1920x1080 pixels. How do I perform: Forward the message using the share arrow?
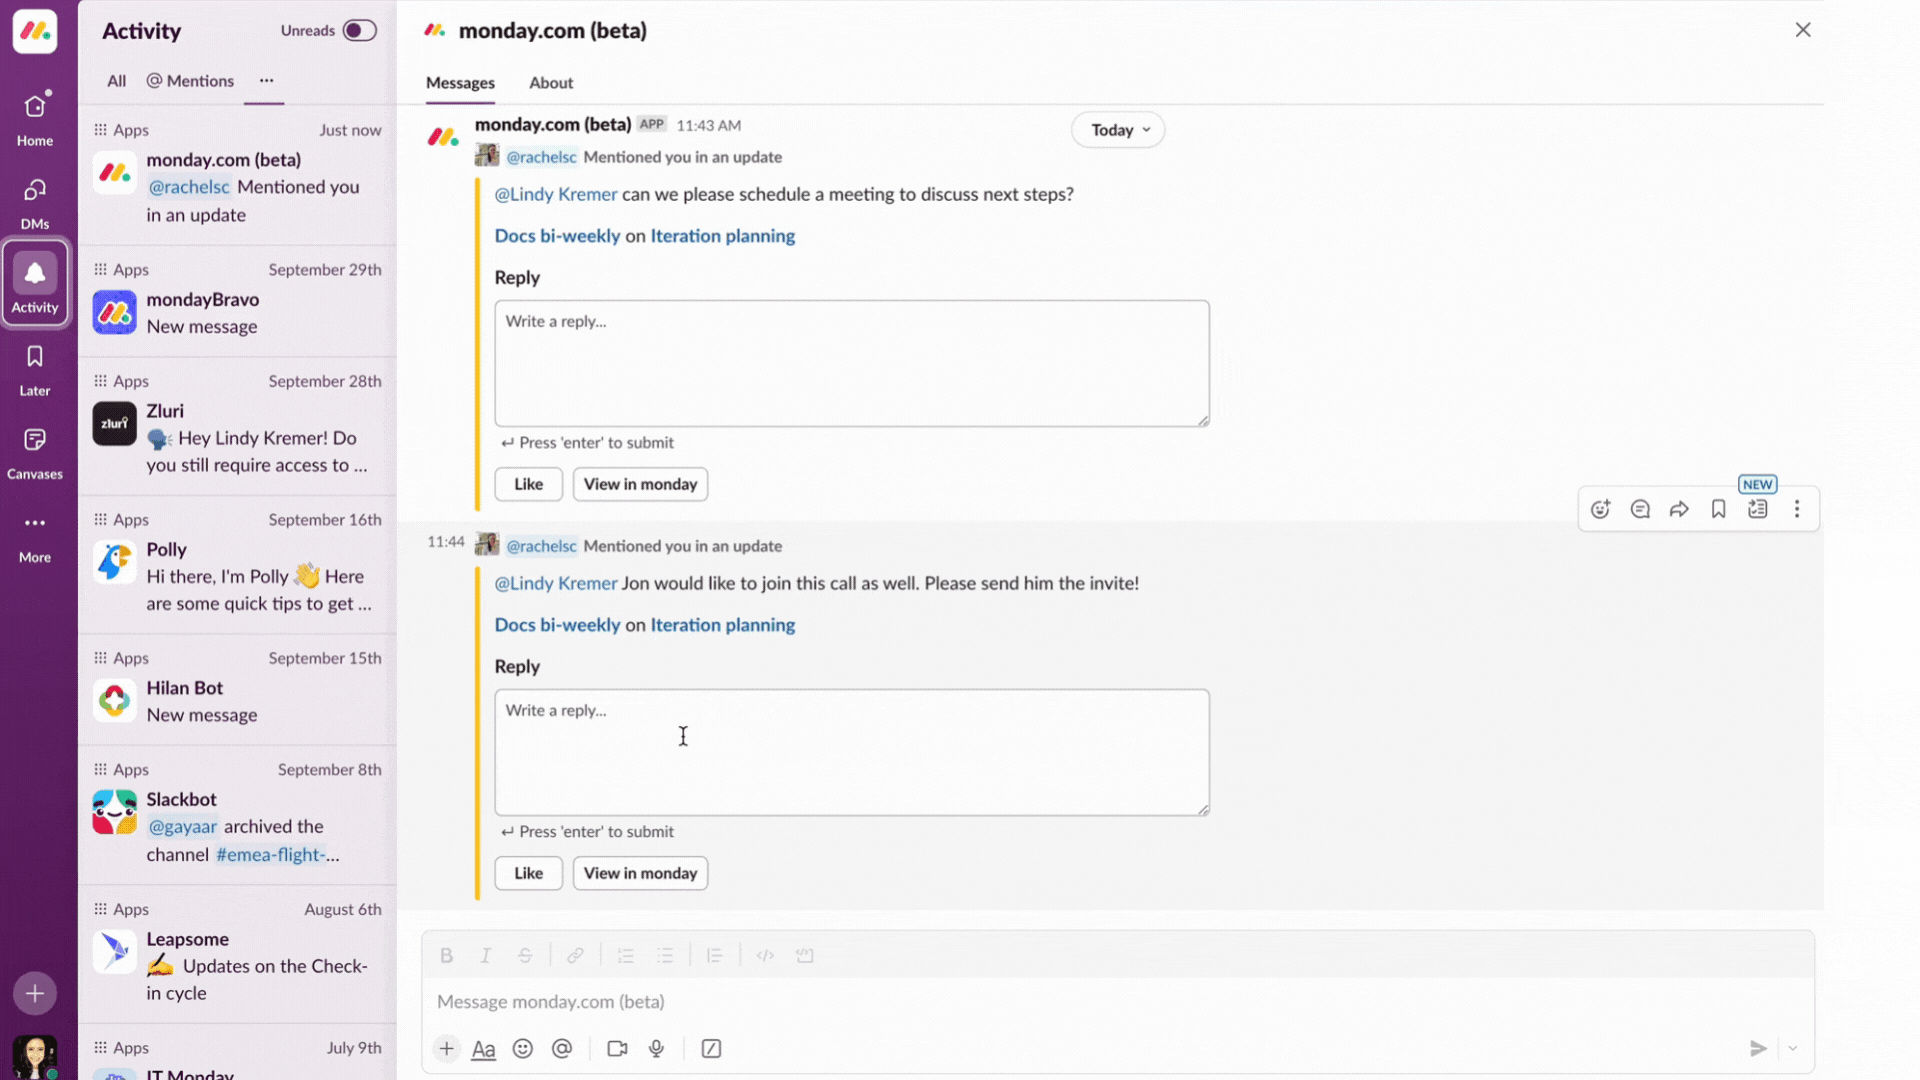[x=1679, y=509]
